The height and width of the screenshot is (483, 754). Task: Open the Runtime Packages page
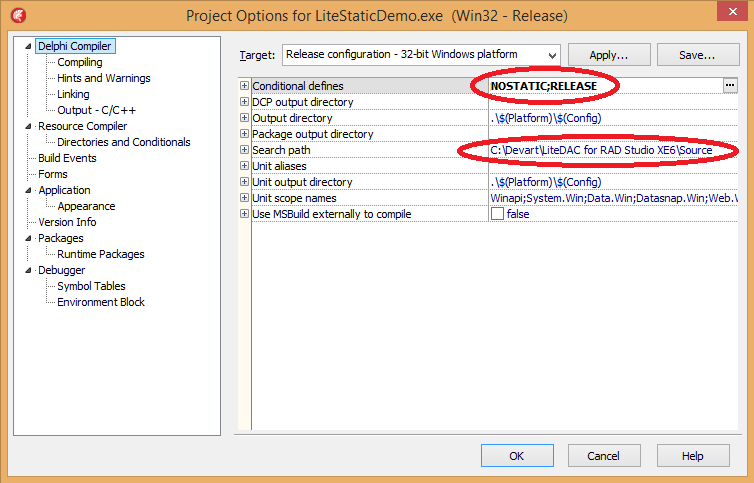pos(101,254)
